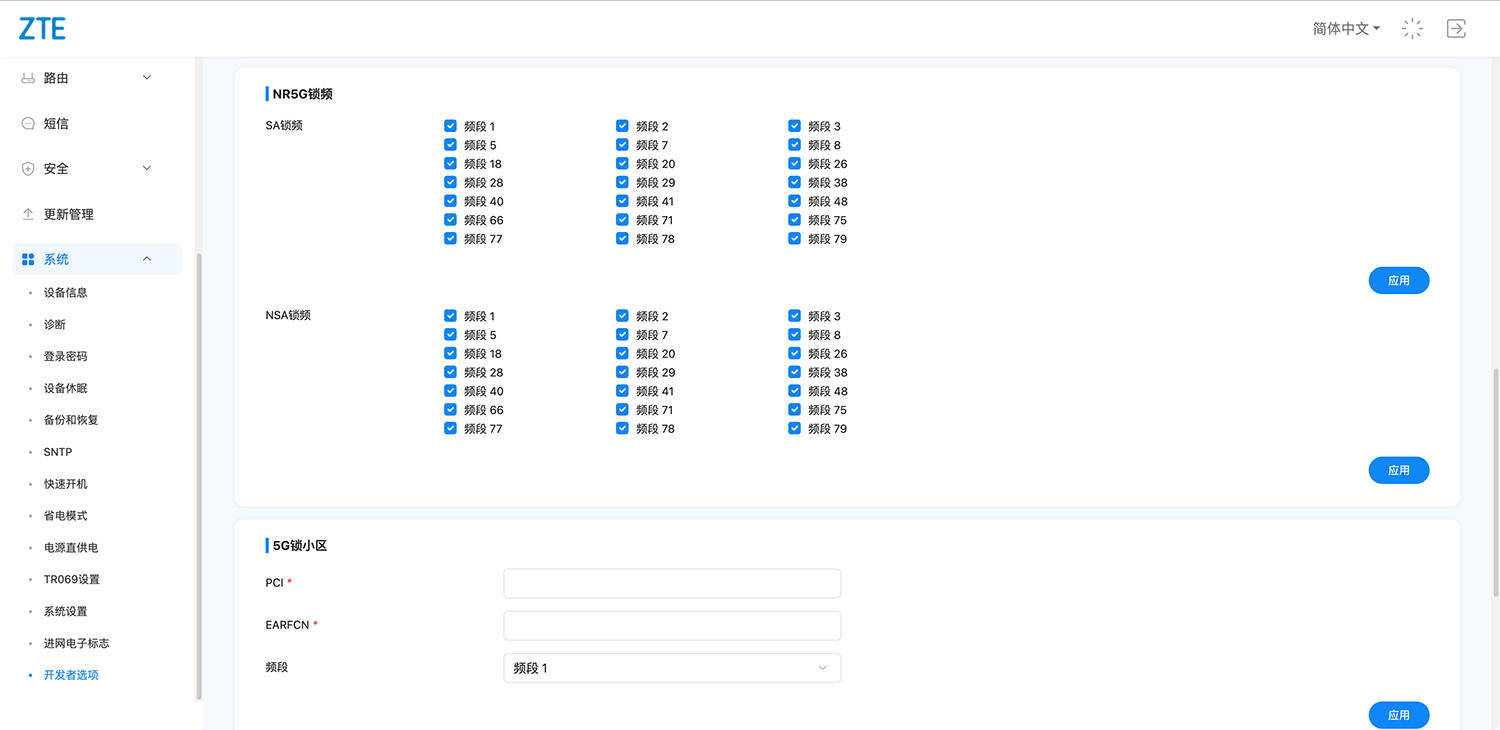This screenshot has width=1500, height=730.
Task: Uncheck SA锁频 频段 79
Action: coord(794,239)
